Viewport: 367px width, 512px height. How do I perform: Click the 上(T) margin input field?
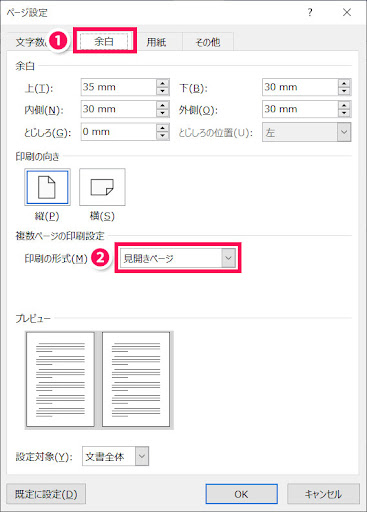click(x=119, y=87)
